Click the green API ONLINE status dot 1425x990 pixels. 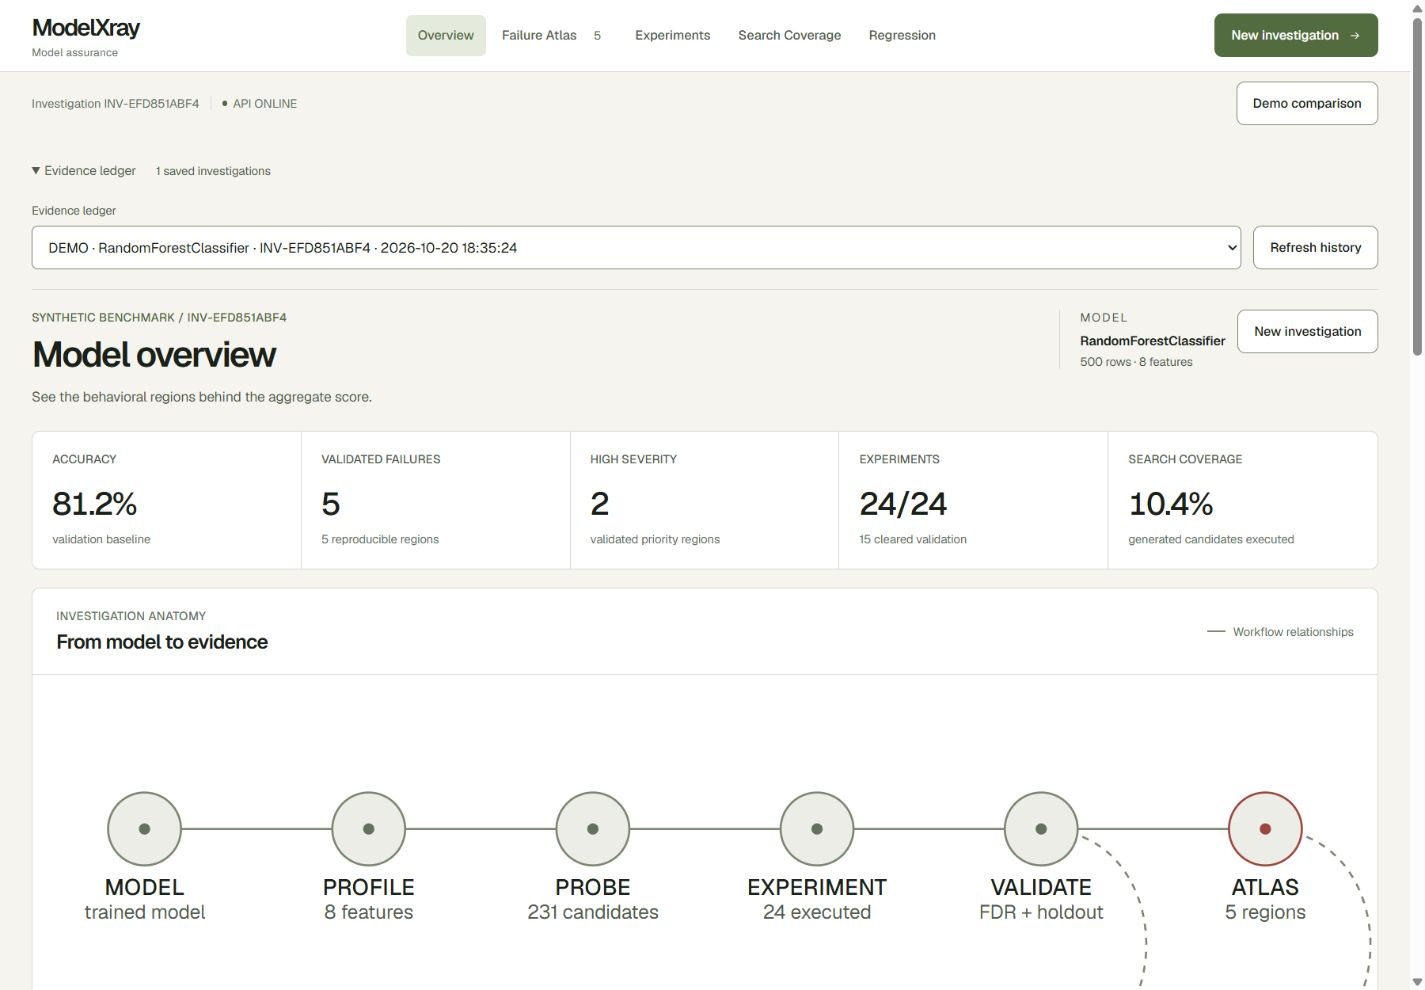225,103
